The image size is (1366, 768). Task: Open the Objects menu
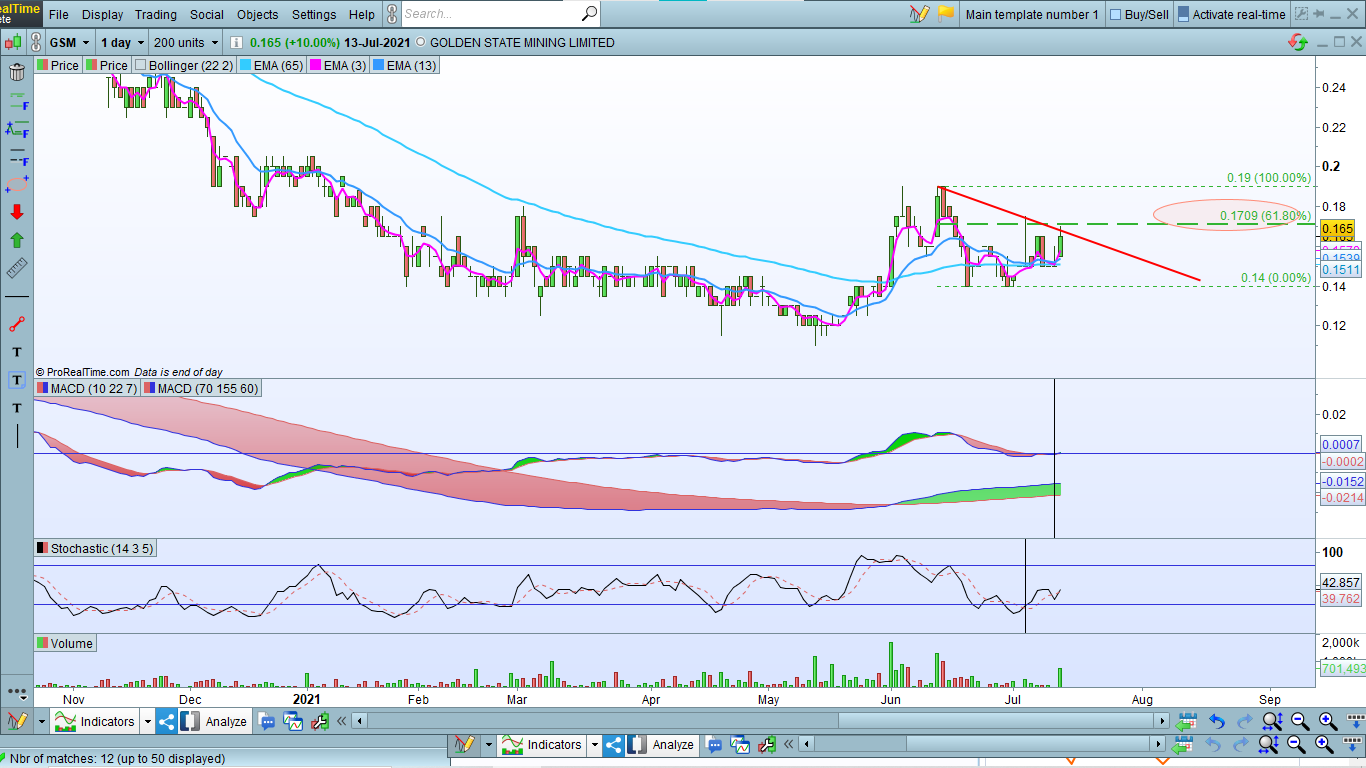pos(258,14)
